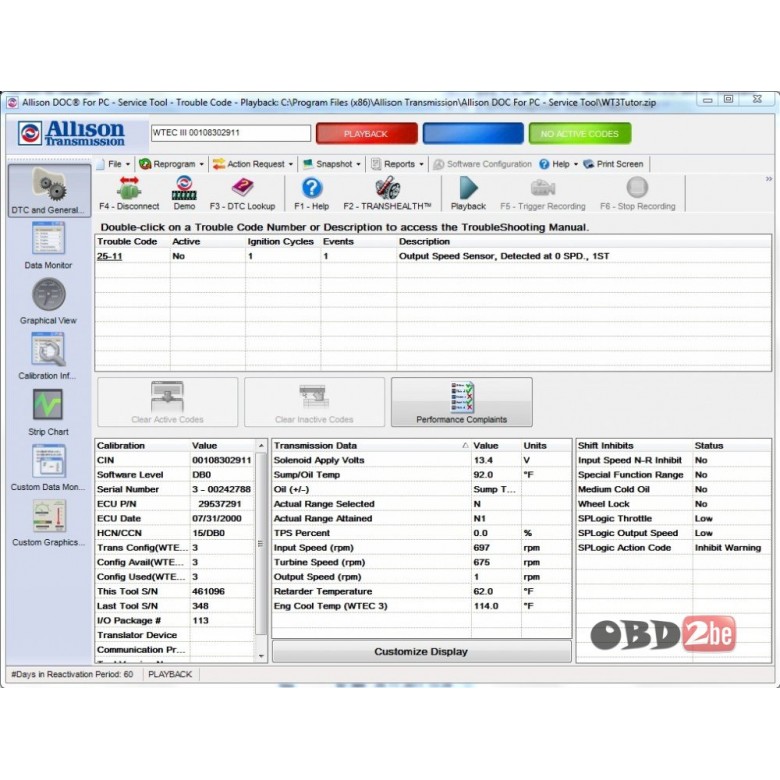
Task: Click the Calibration column header
Action: [143, 446]
